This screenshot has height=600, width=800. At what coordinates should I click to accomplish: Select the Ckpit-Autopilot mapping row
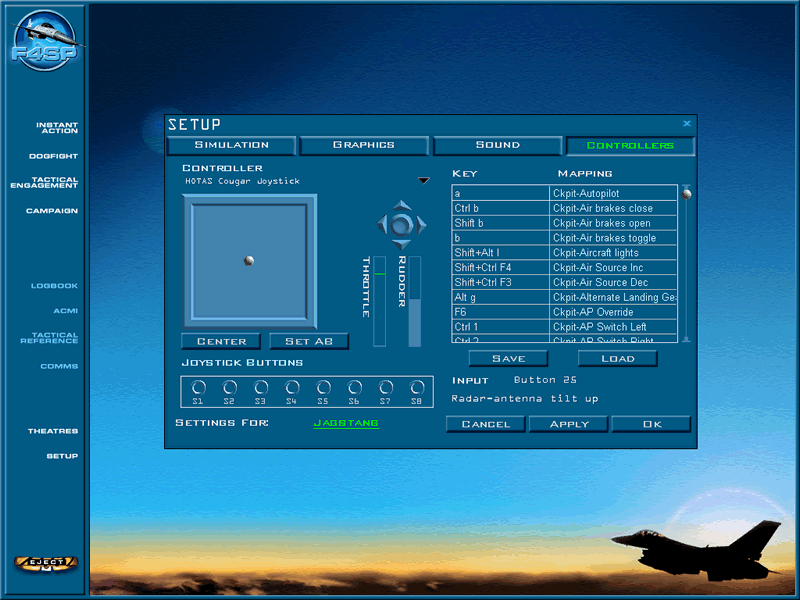coord(614,193)
